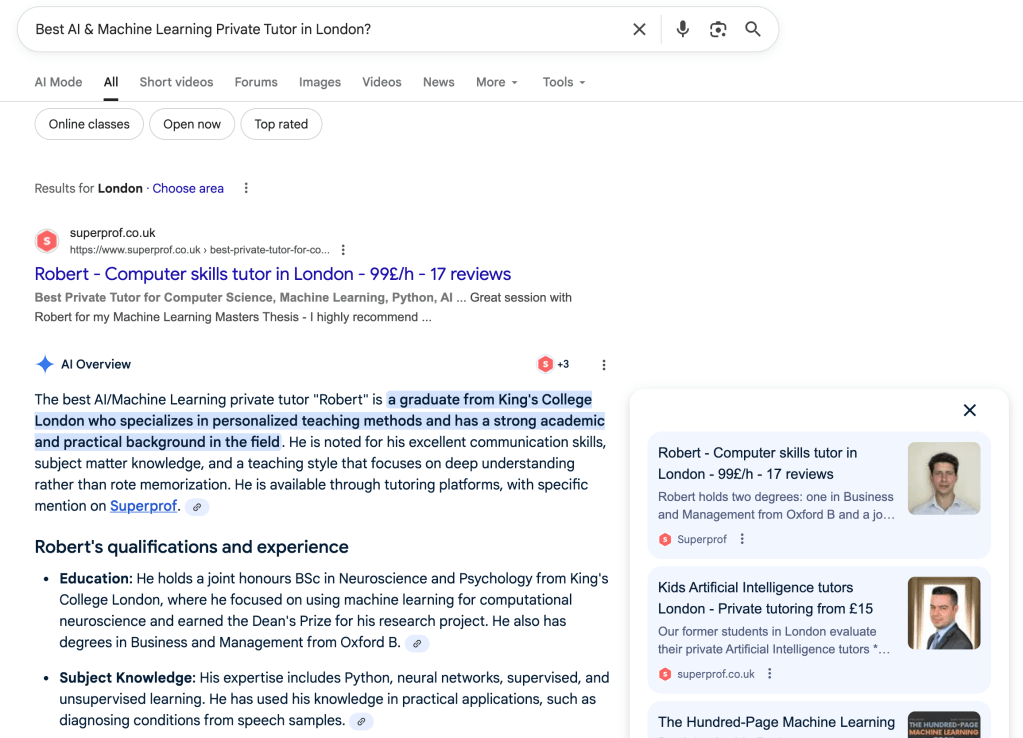Open search by image camera icon
The image size is (1023, 738).
pos(718,30)
